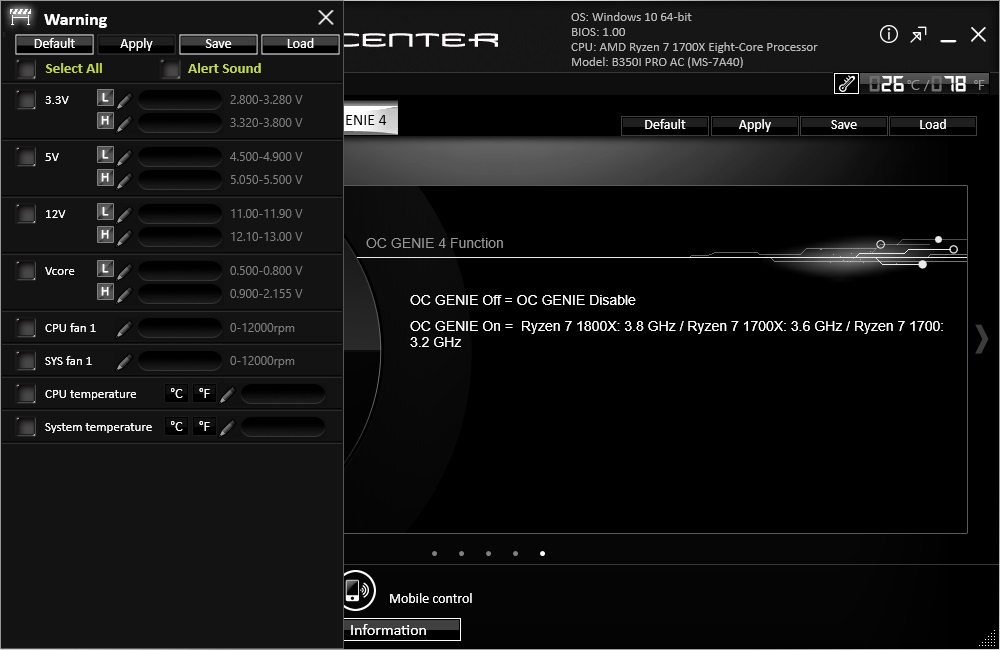Click the 3.3V high limit input field
This screenshot has width=1000, height=650.
180,123
